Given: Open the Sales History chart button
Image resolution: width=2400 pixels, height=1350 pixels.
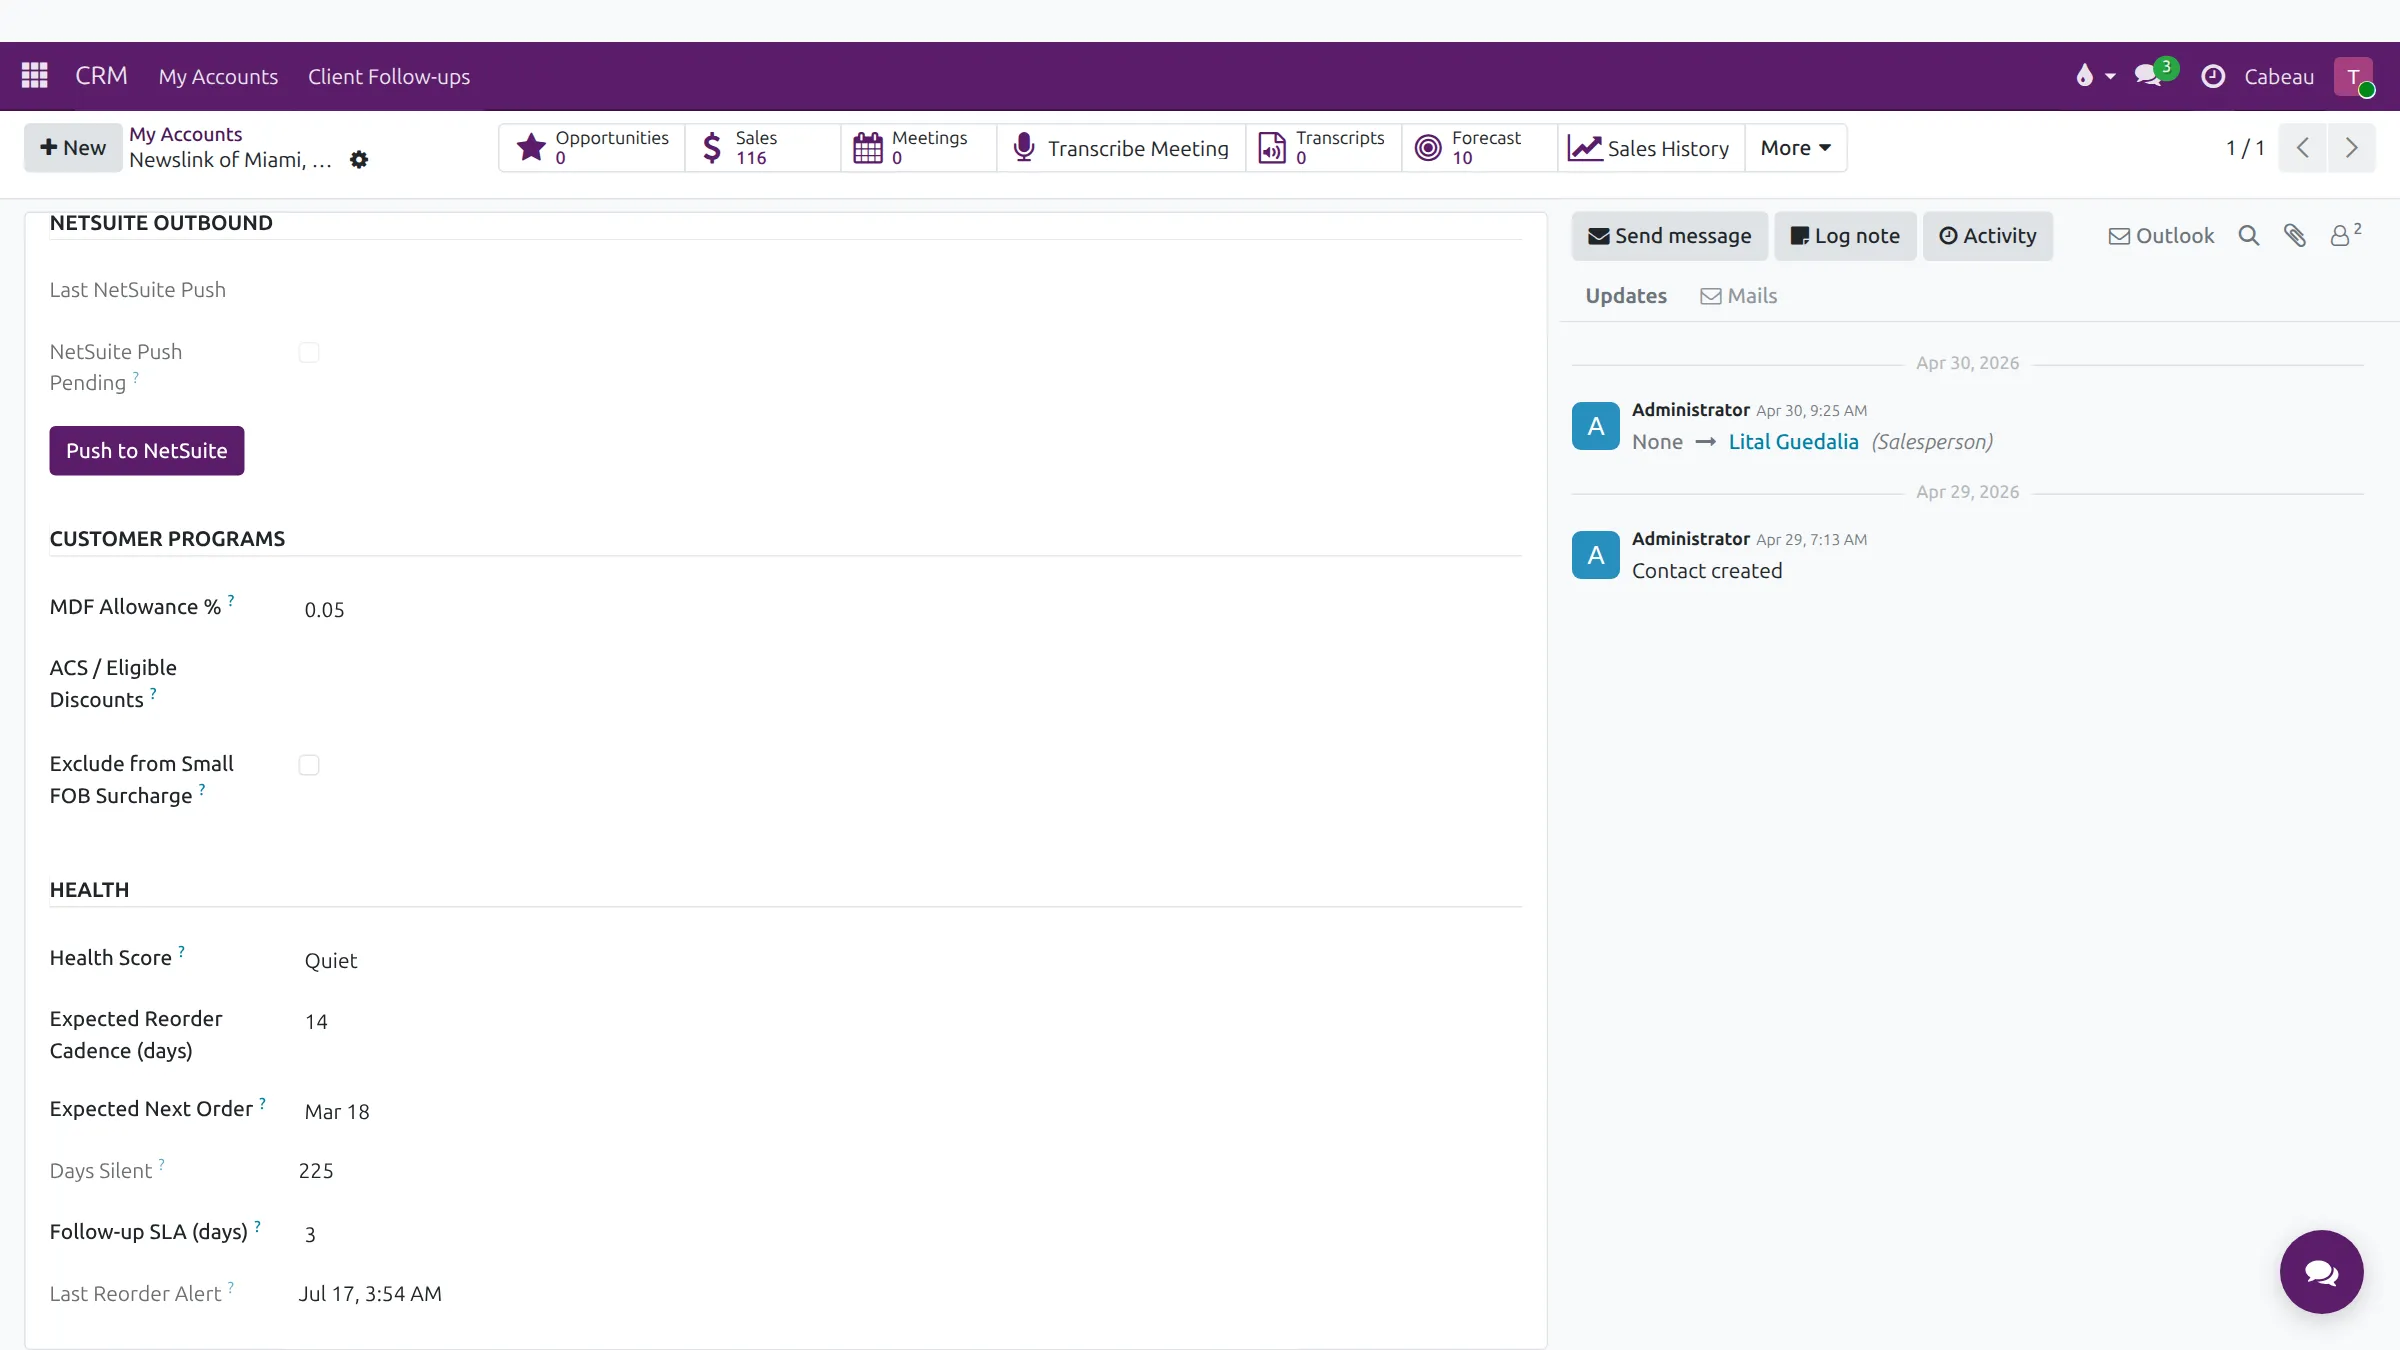Looking at the screenshot, I should [1651, 148].
